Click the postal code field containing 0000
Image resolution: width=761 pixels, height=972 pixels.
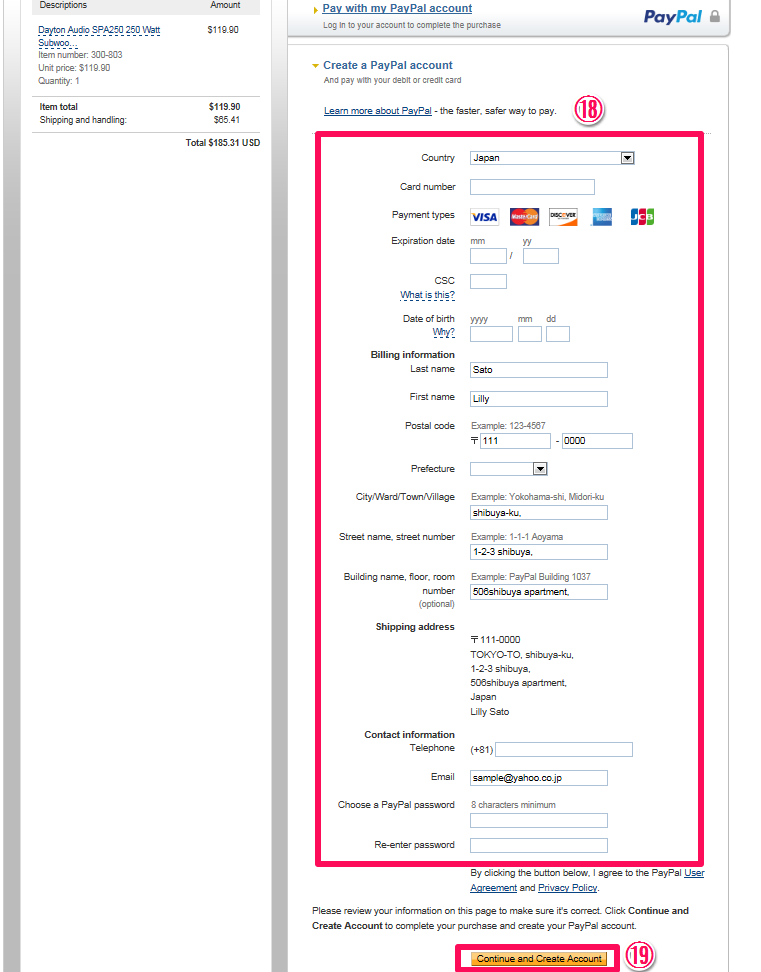[x=597, y=441]
